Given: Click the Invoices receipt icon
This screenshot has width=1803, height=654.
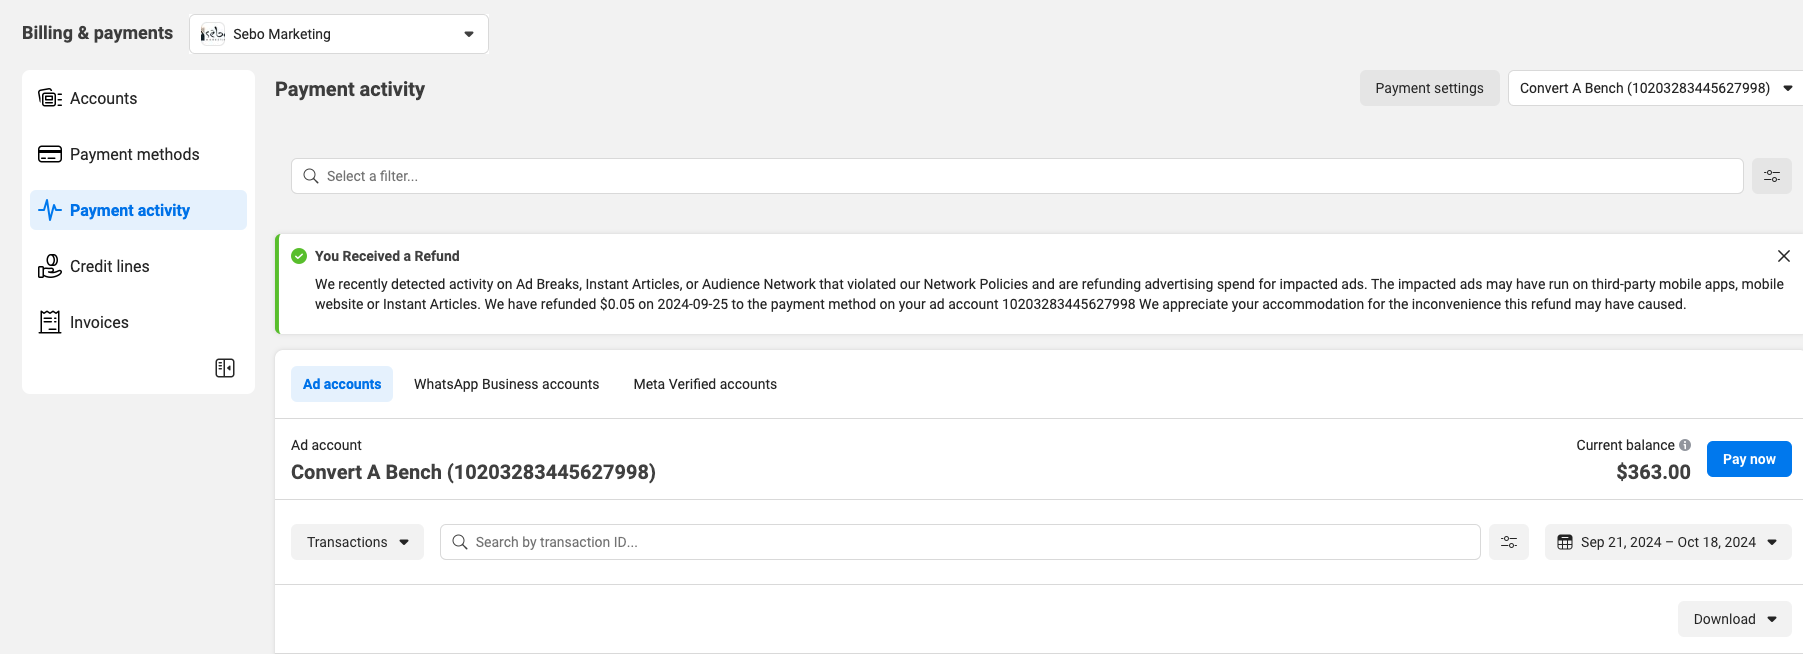Looking at the screenshot, I should (50, 322).
